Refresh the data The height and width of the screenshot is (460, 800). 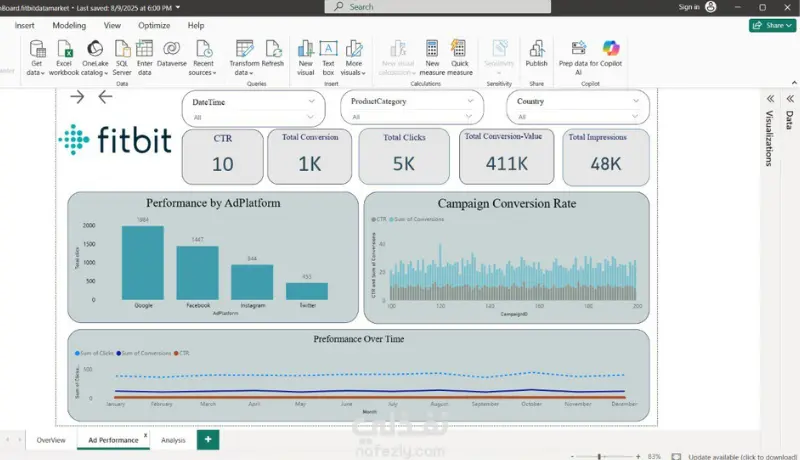coord(273,54)
